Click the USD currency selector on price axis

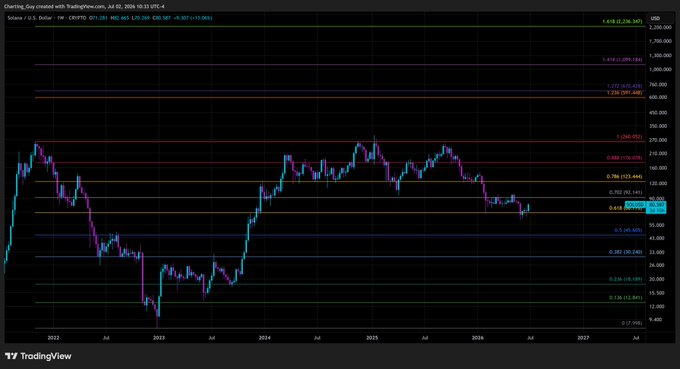(x=655, y=18)
